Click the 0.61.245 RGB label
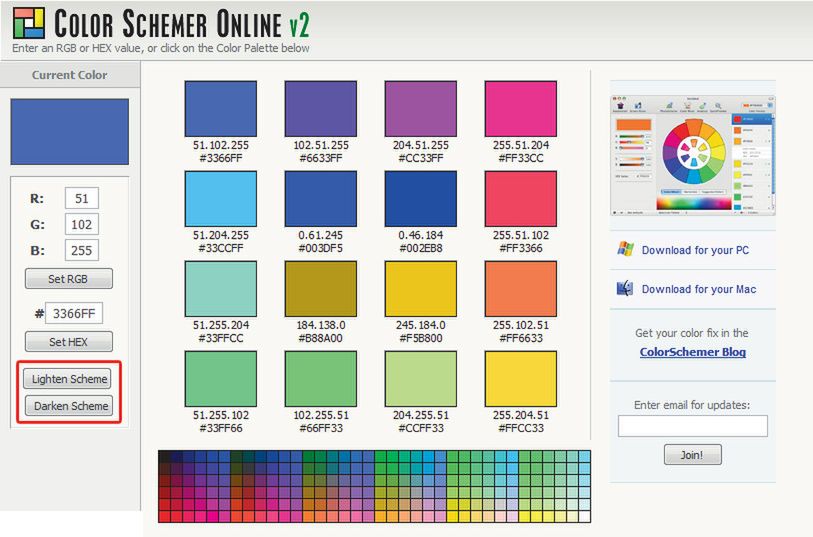The width and height of the screenshot is (813, 537). [x=320, y=235]
